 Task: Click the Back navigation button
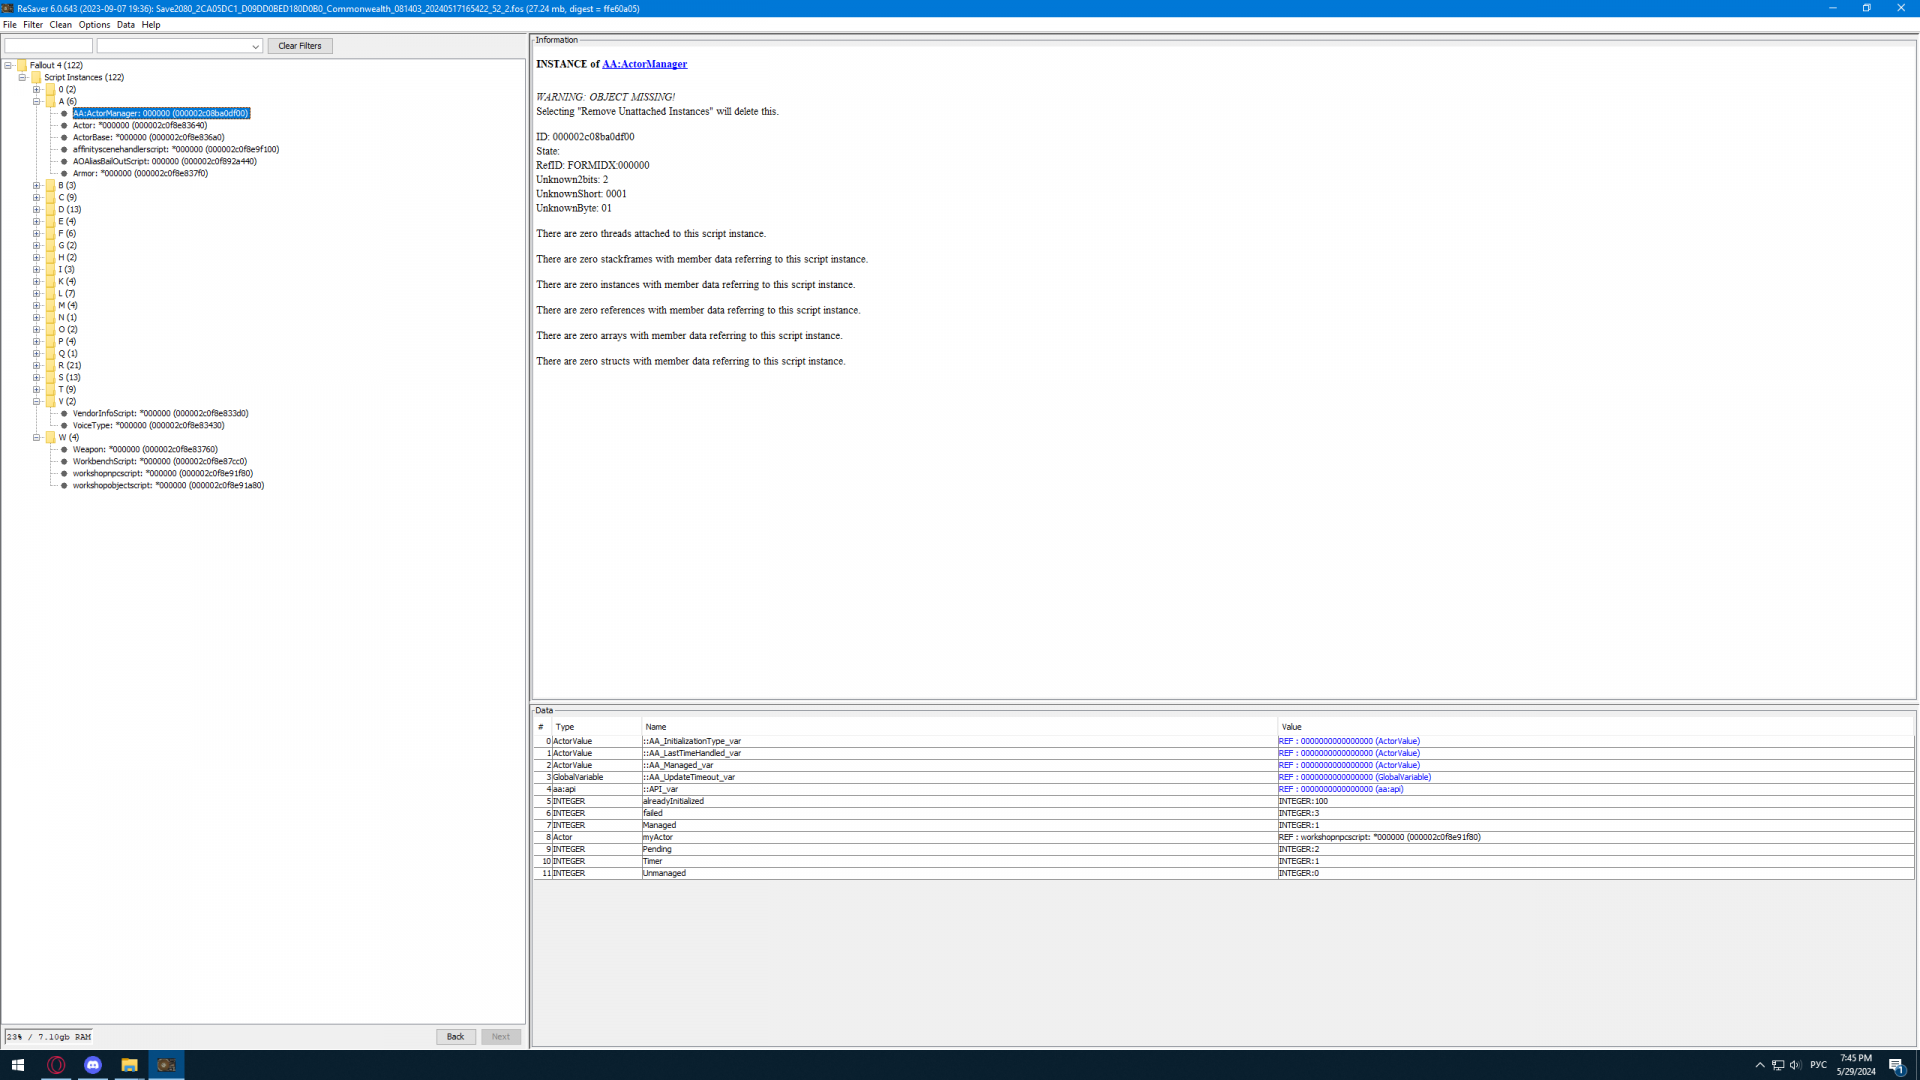click(x=455, y=1037)
